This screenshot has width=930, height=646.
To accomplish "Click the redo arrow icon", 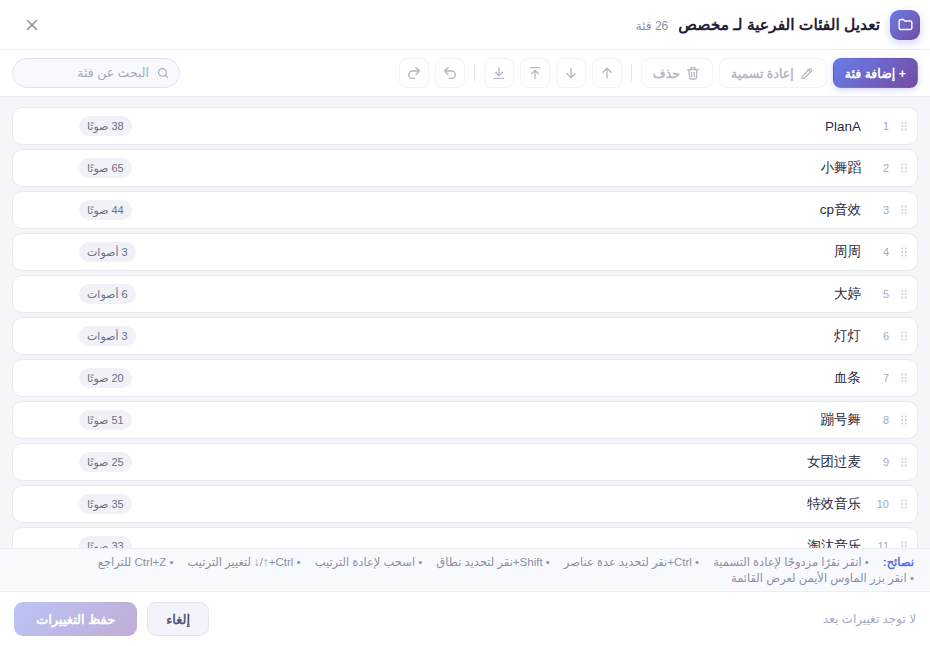I will [414, 73].
